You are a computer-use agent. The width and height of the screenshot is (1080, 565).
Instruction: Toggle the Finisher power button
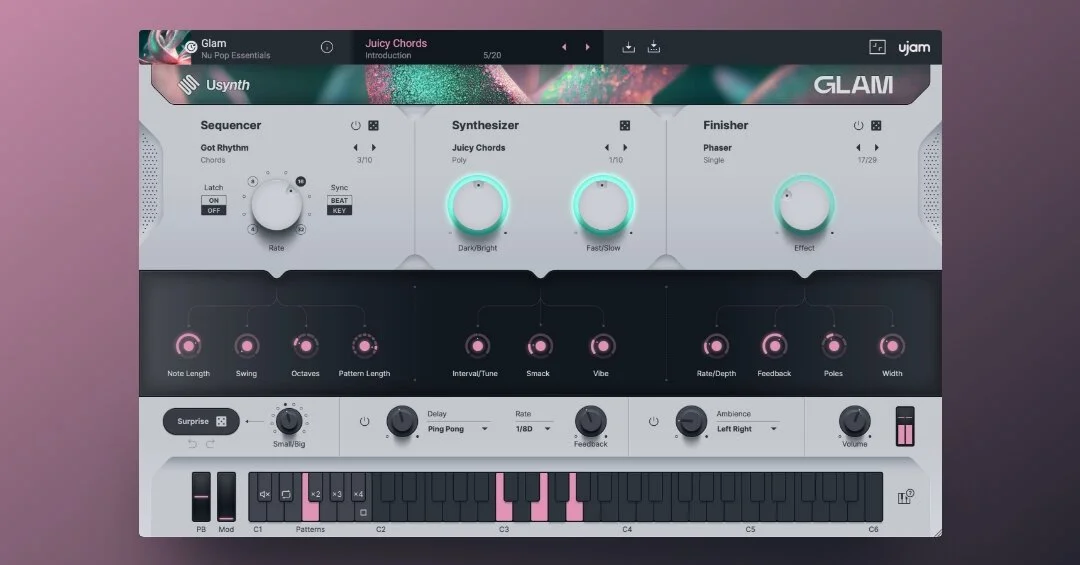858,125
